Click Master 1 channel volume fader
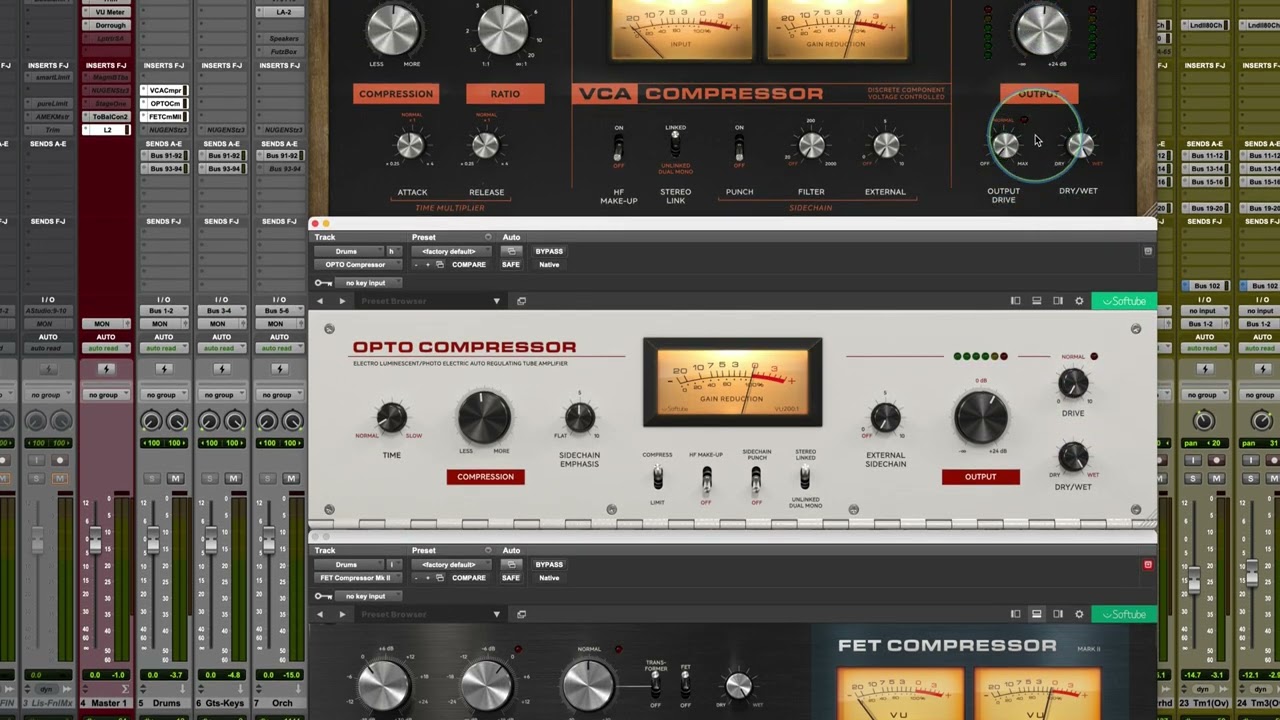This screenshot has height=720, width=1280. (x=95, y=540)
